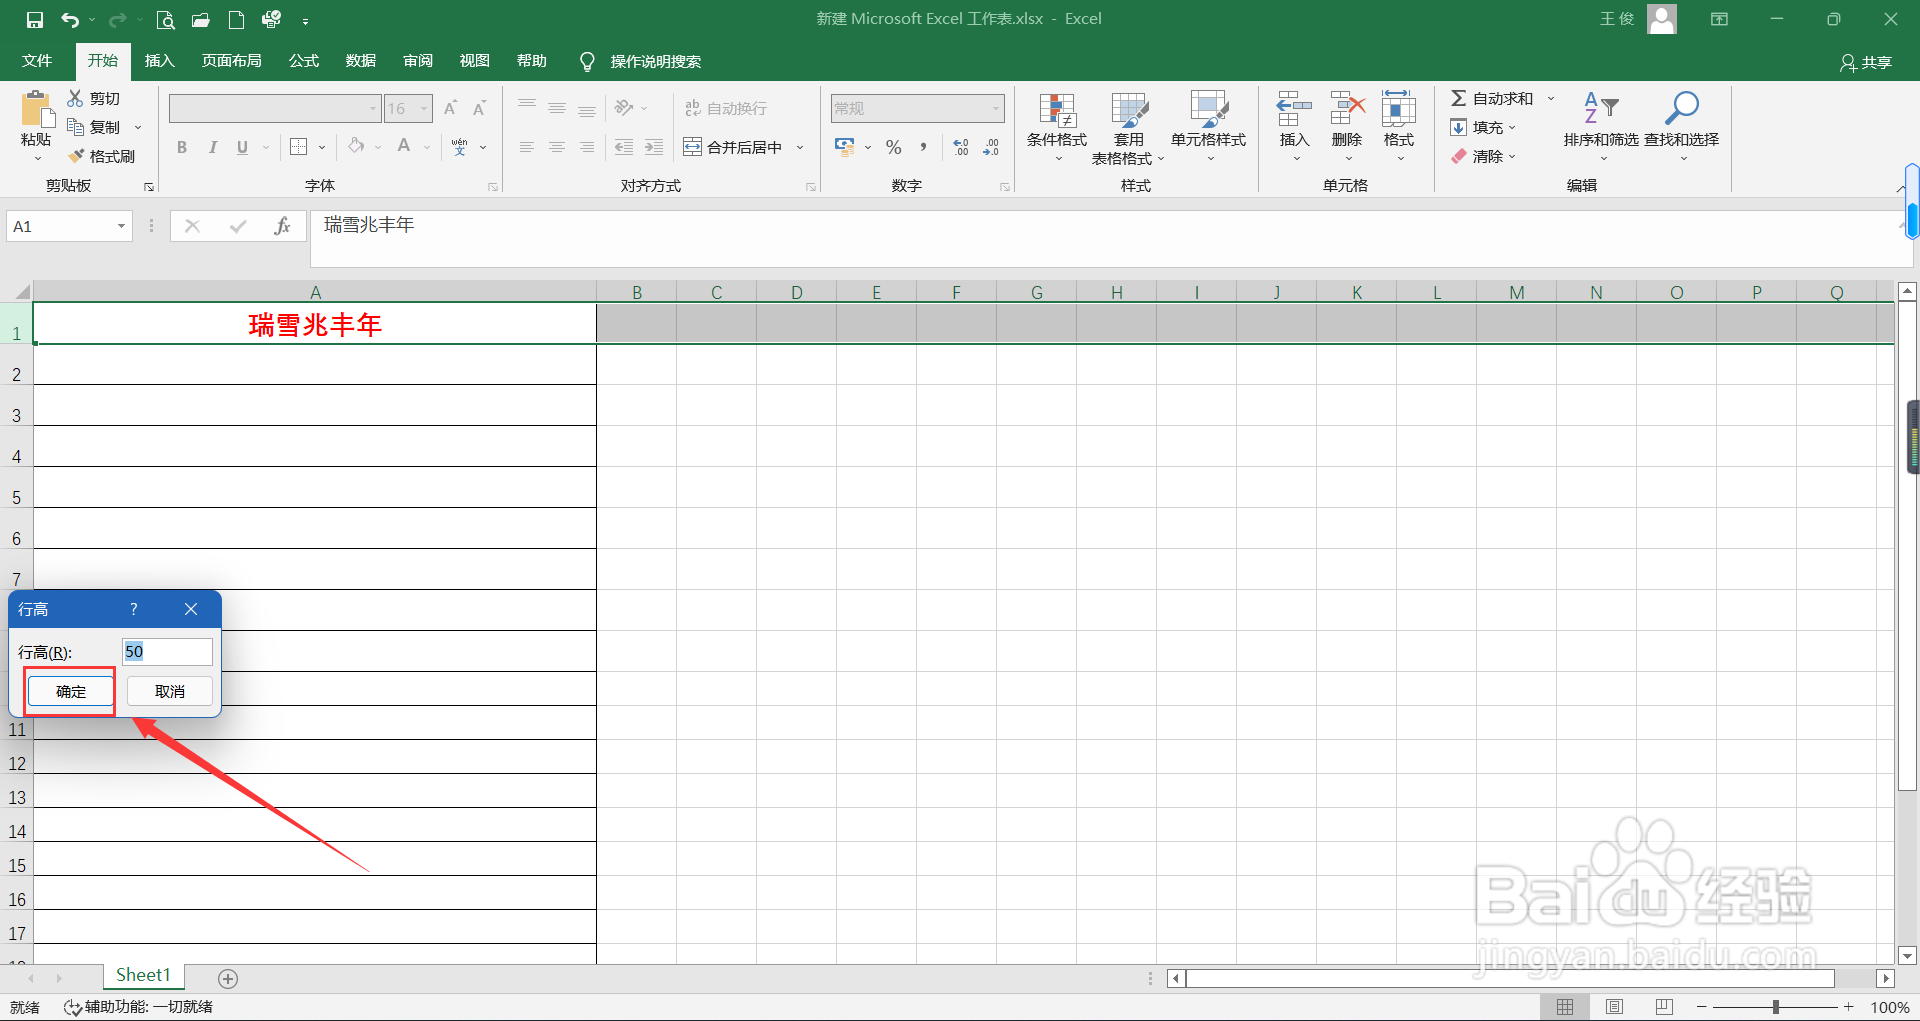Toggle Underline formatting
This screenshot has width=1920, height=1021.
pyautogui.click(x=242, y=147)
